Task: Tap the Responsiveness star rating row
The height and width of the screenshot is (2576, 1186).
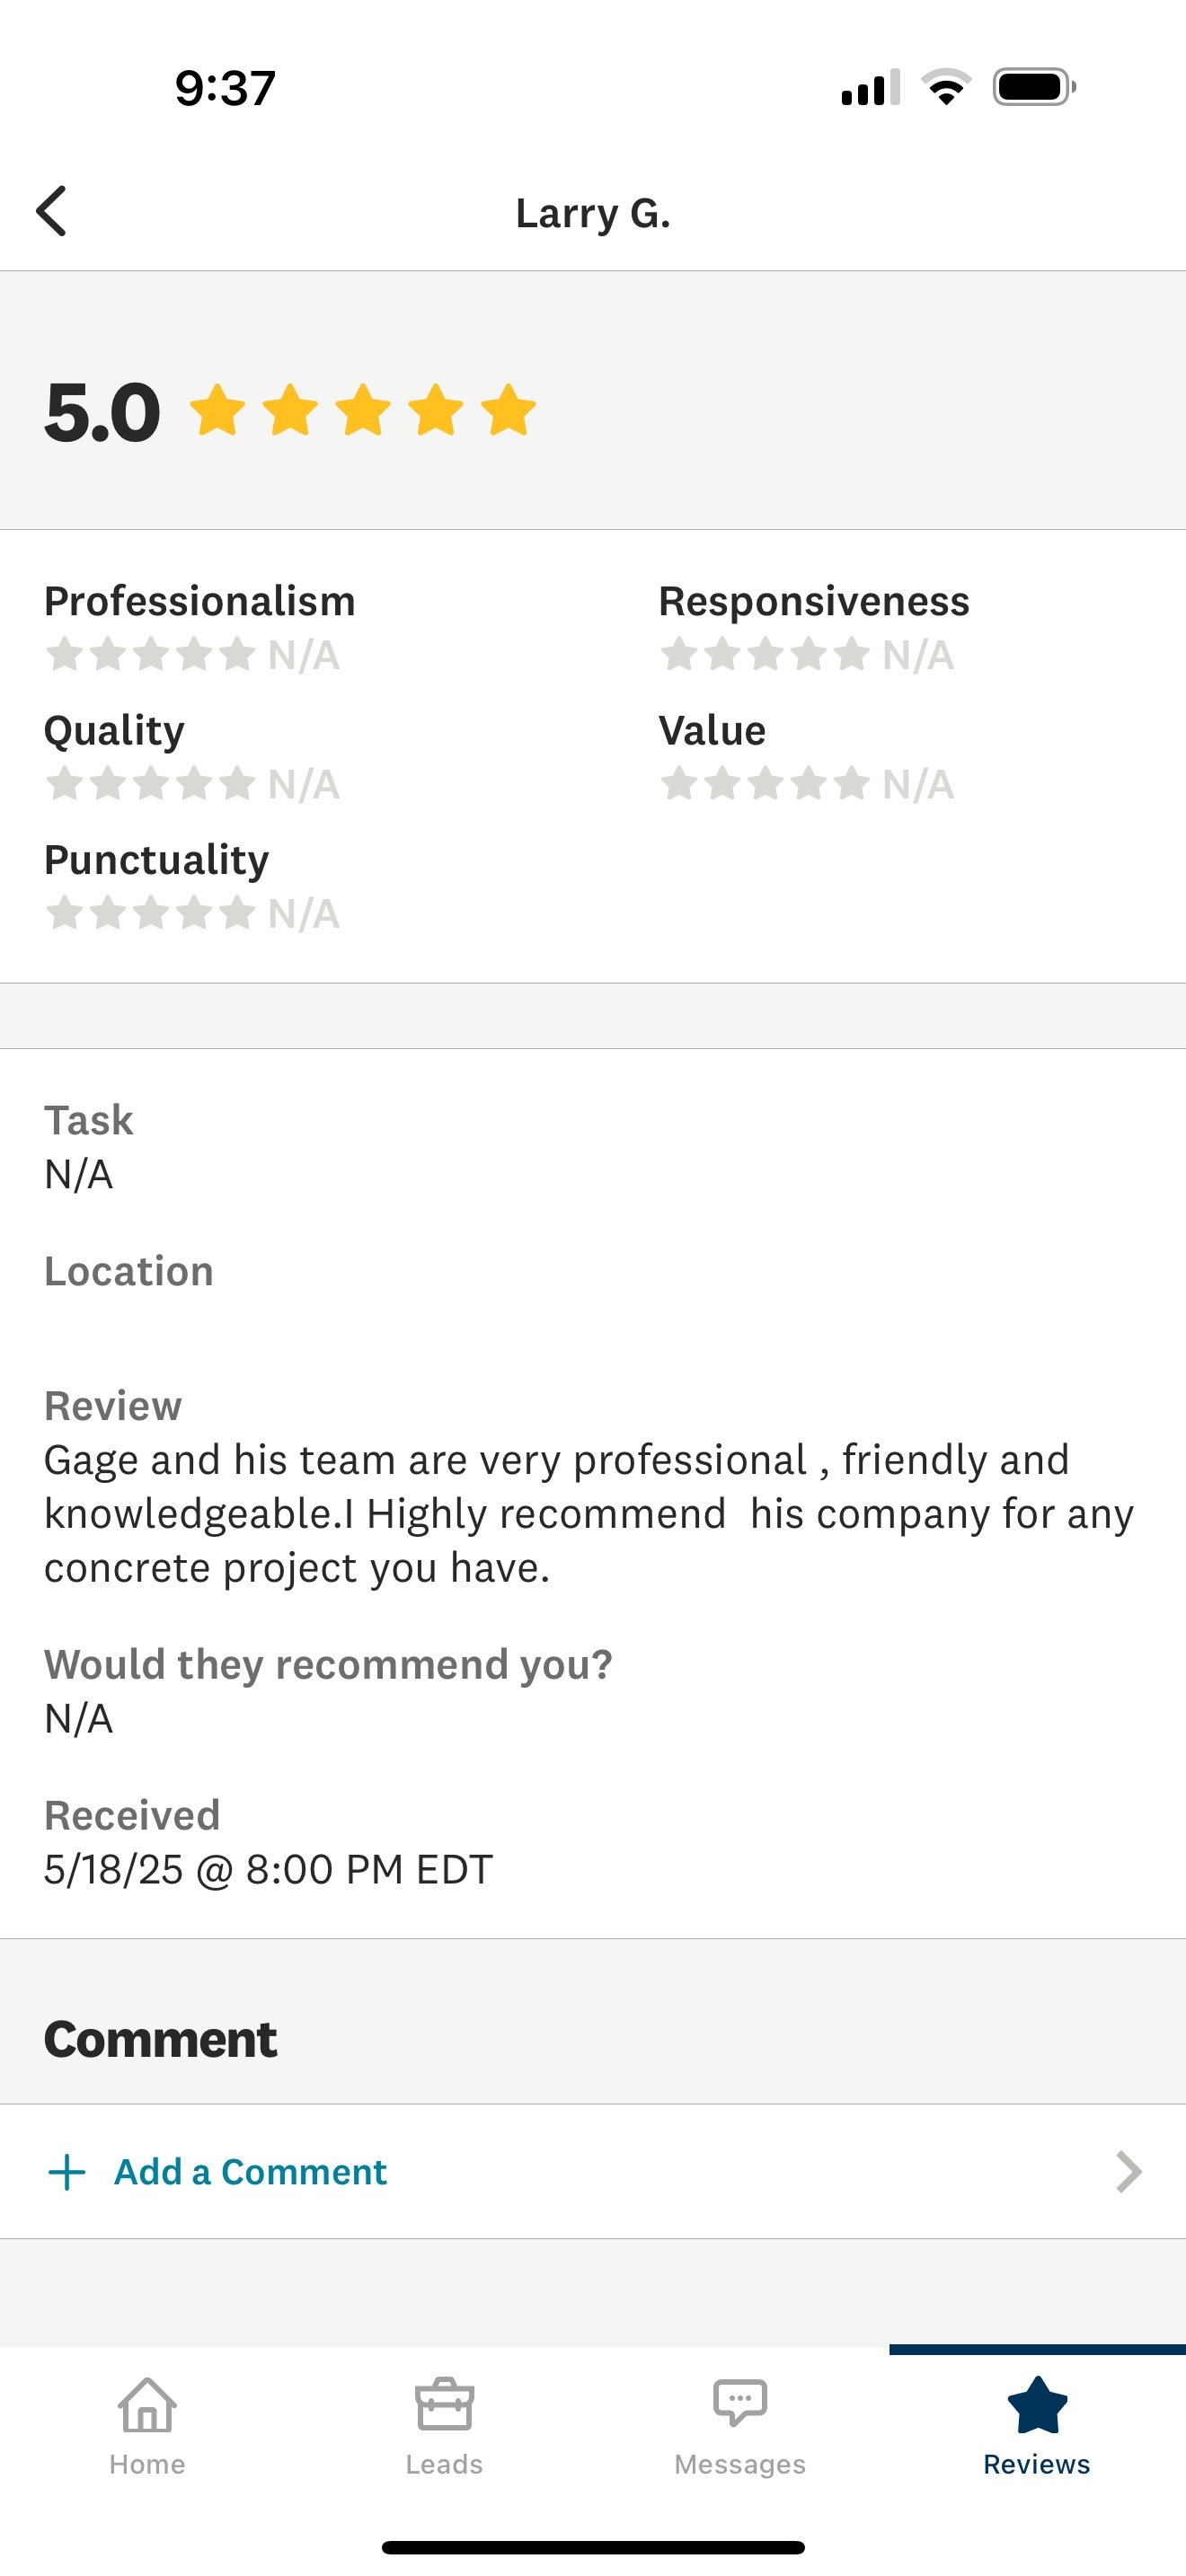Action: coord(807,655)
